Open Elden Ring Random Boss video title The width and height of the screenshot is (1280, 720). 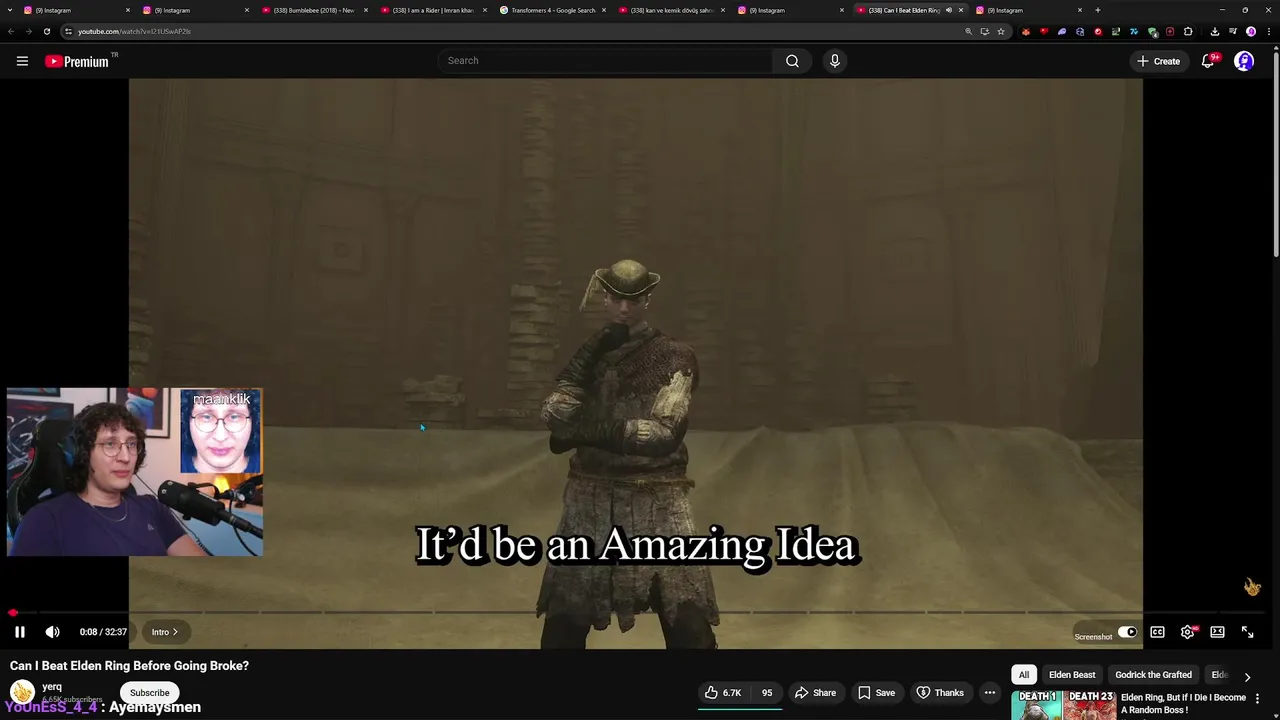tap(1183, 704)
